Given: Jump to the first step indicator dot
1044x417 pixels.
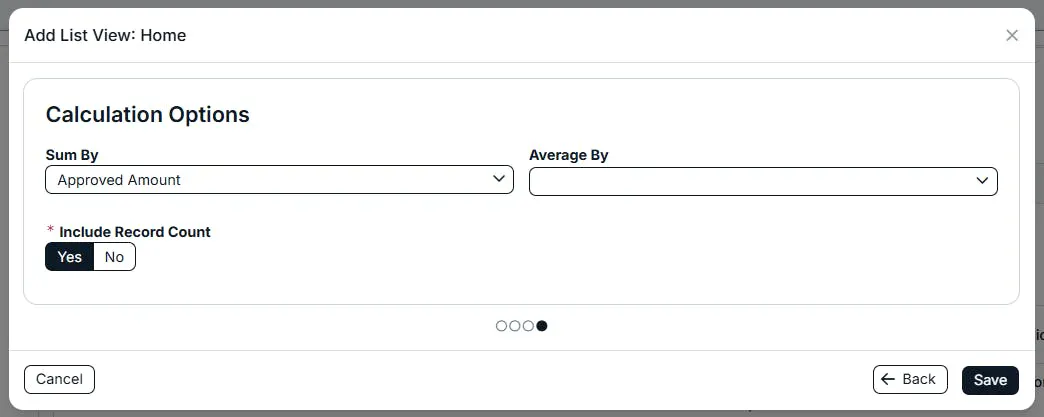Looking at the screenshot, I should [x=501, y=326].
